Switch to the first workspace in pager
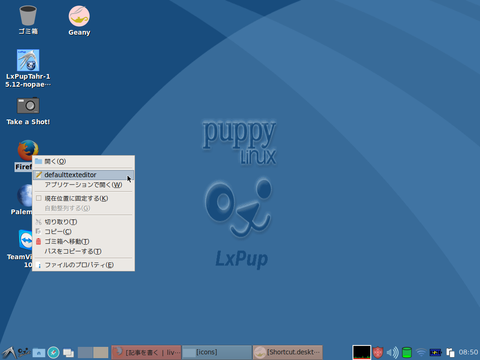 (x=85, y=352)
